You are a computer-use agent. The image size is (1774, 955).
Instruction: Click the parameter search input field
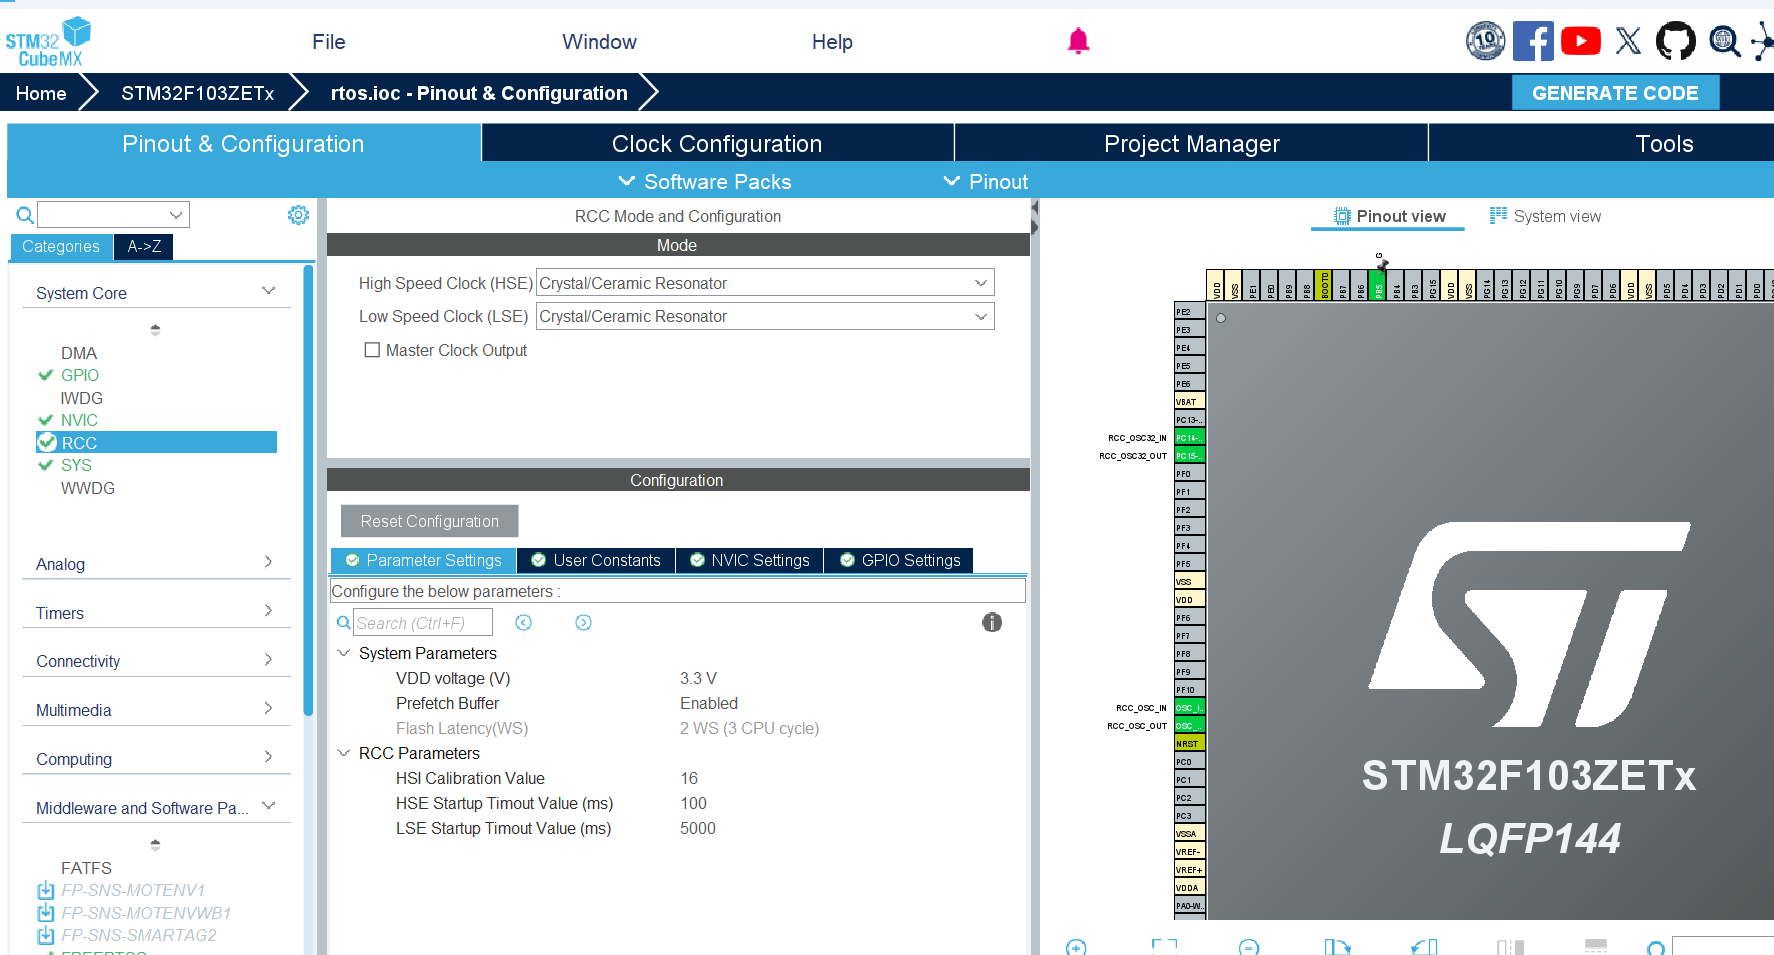pos(423,622)
